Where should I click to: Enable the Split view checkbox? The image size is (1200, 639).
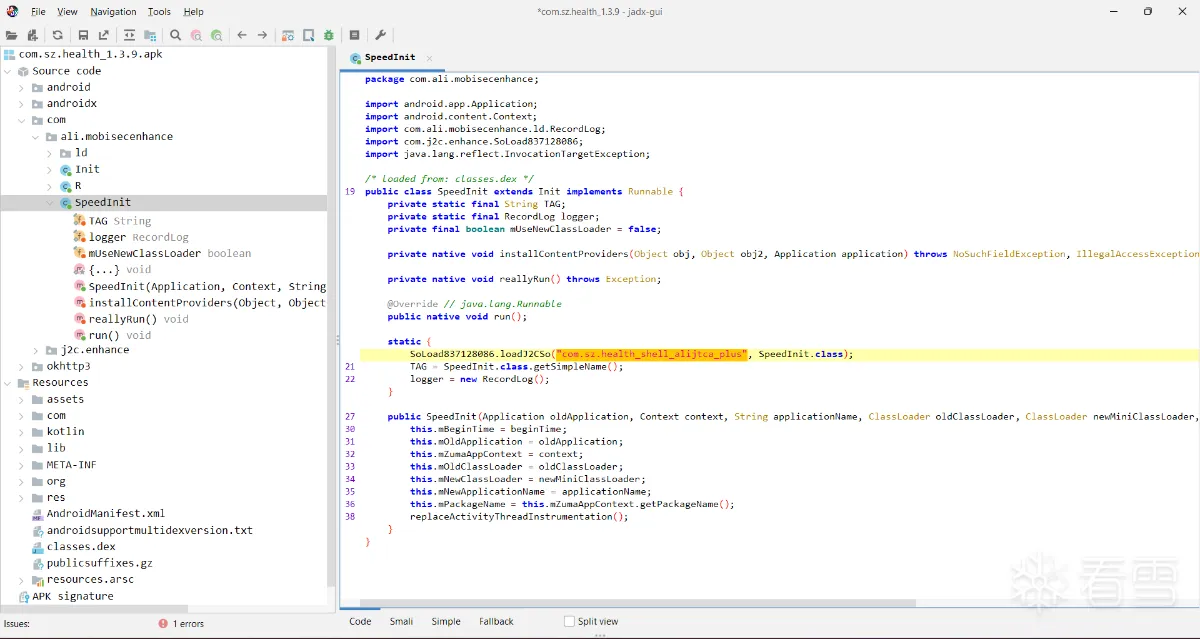click(569, 621)
